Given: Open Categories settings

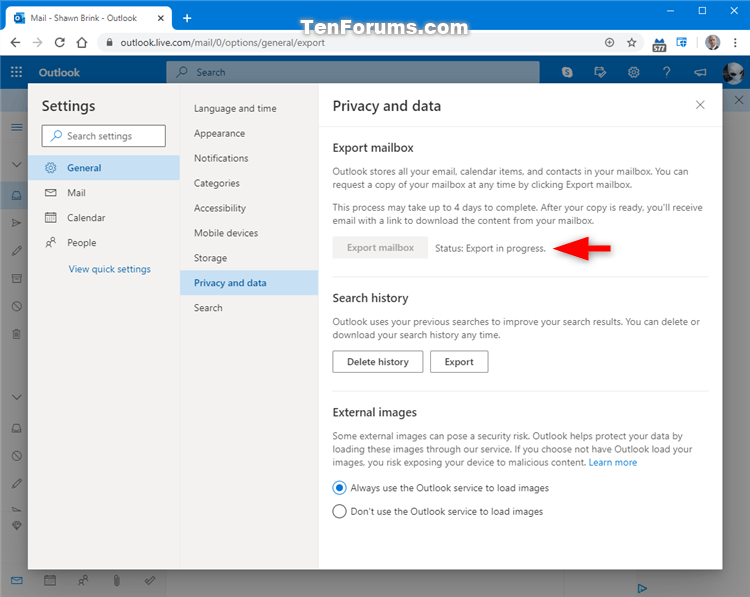Looking at the screenshot, I should [x=249, y=183].
